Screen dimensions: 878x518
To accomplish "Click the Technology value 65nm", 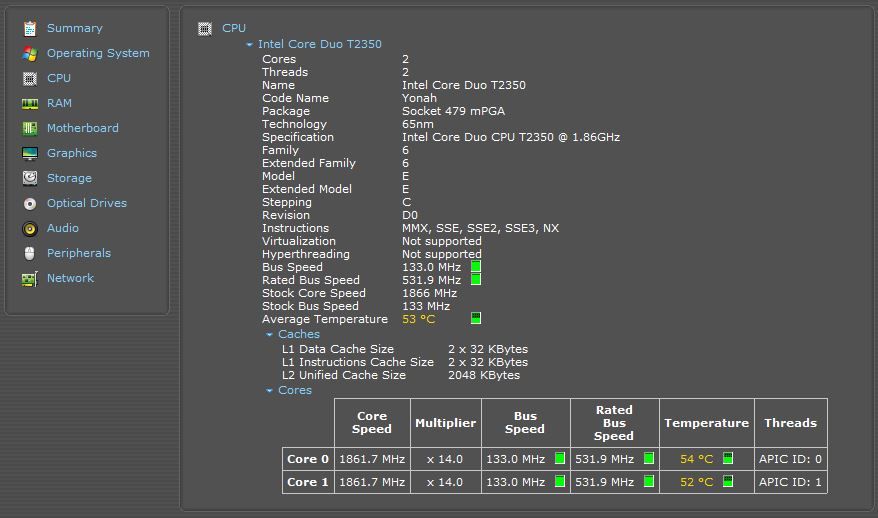I will (x=418, y=124).
